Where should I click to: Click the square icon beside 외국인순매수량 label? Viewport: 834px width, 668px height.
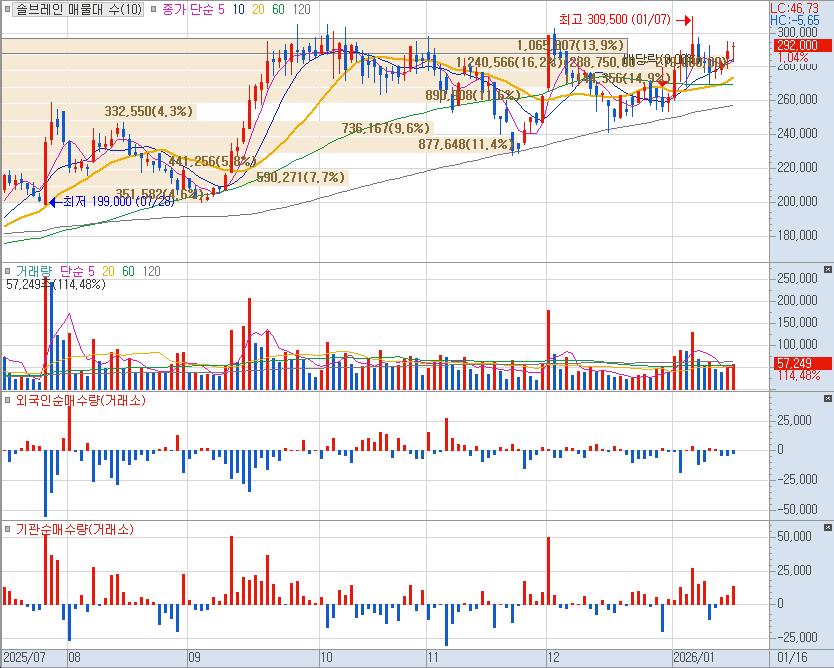click(8, 401)
